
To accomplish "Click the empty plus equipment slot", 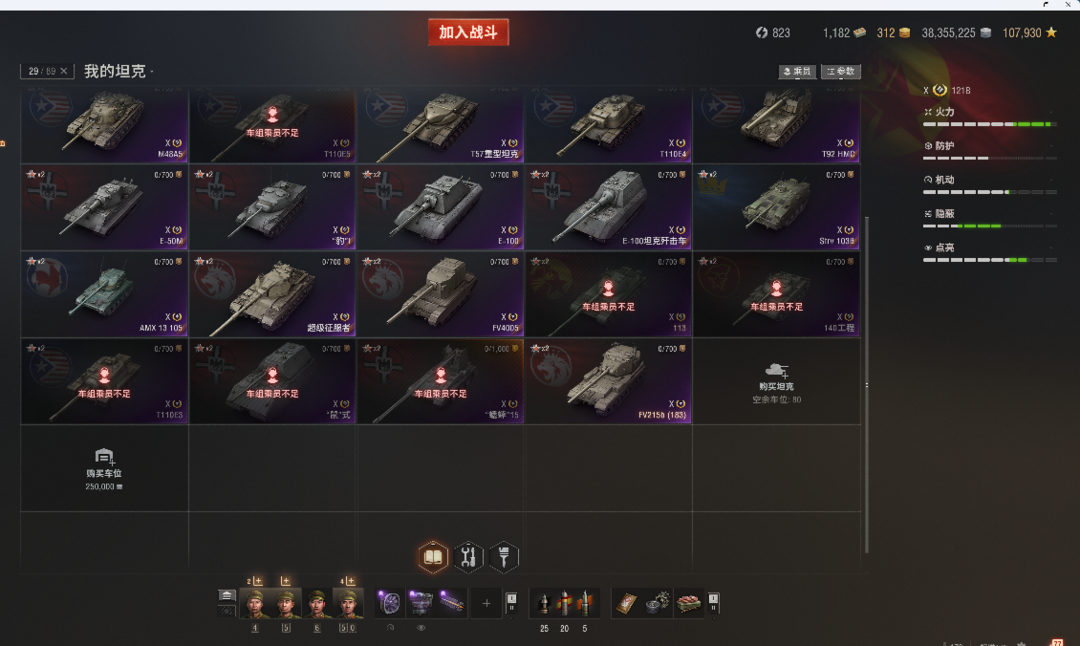I will (x=486, y=603).
